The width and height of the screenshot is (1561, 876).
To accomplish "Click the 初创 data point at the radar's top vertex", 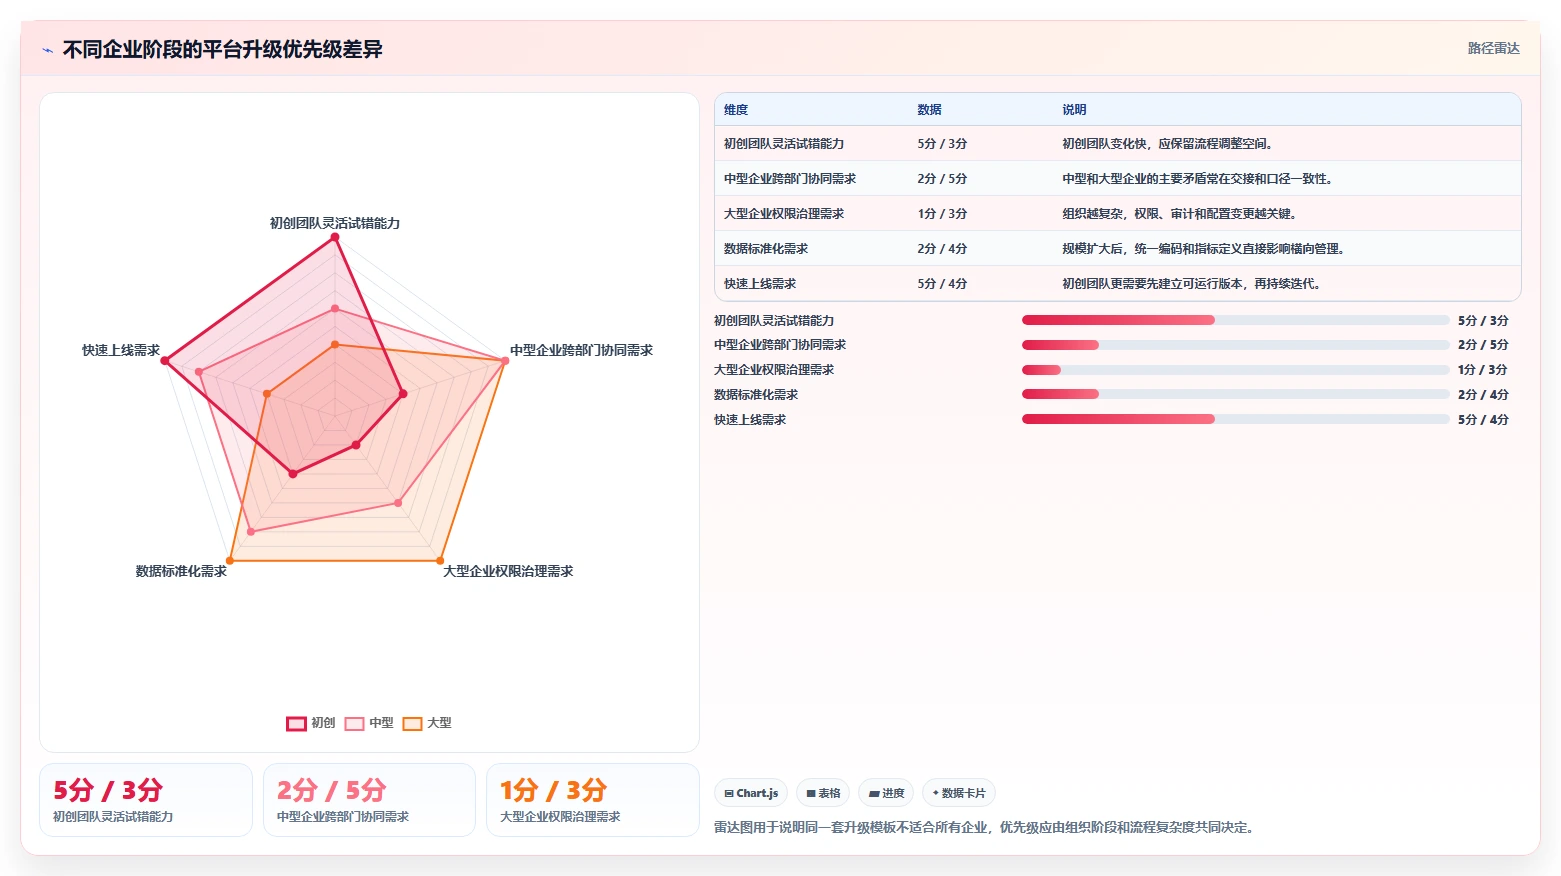I will [335, 237].
